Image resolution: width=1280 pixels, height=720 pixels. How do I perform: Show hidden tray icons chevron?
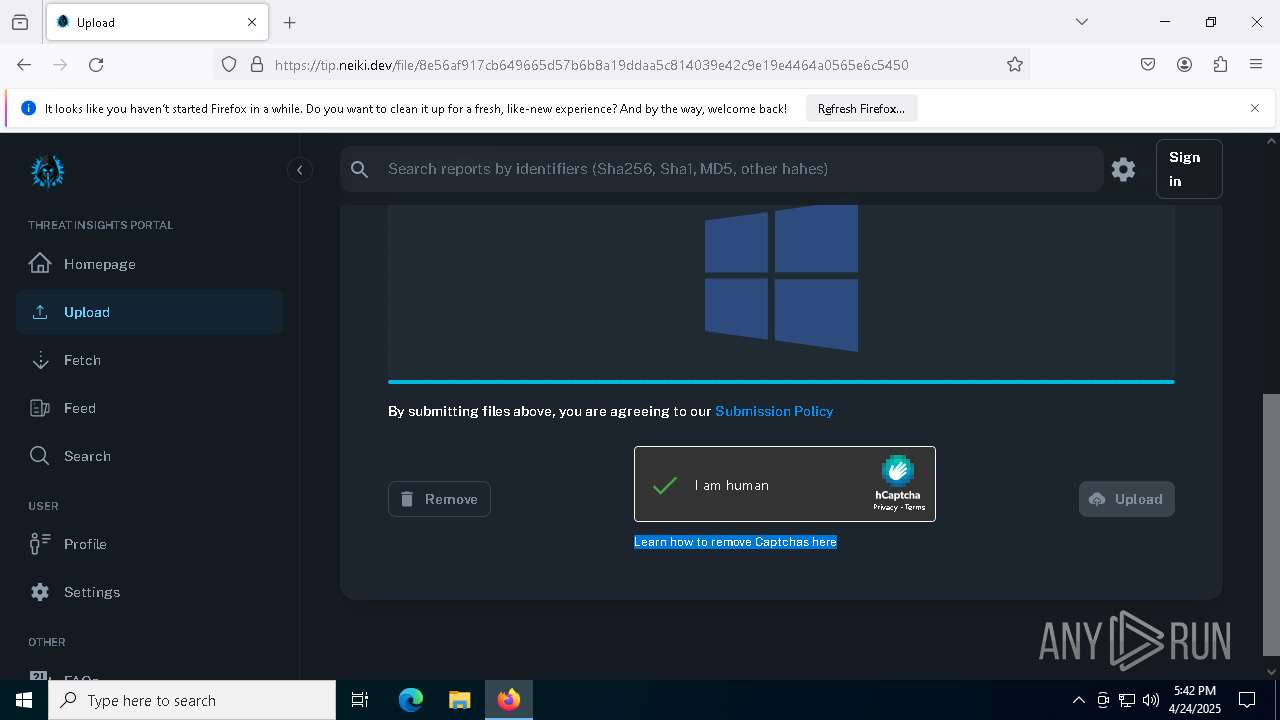pyautogui.click(x=1078, y=700)
